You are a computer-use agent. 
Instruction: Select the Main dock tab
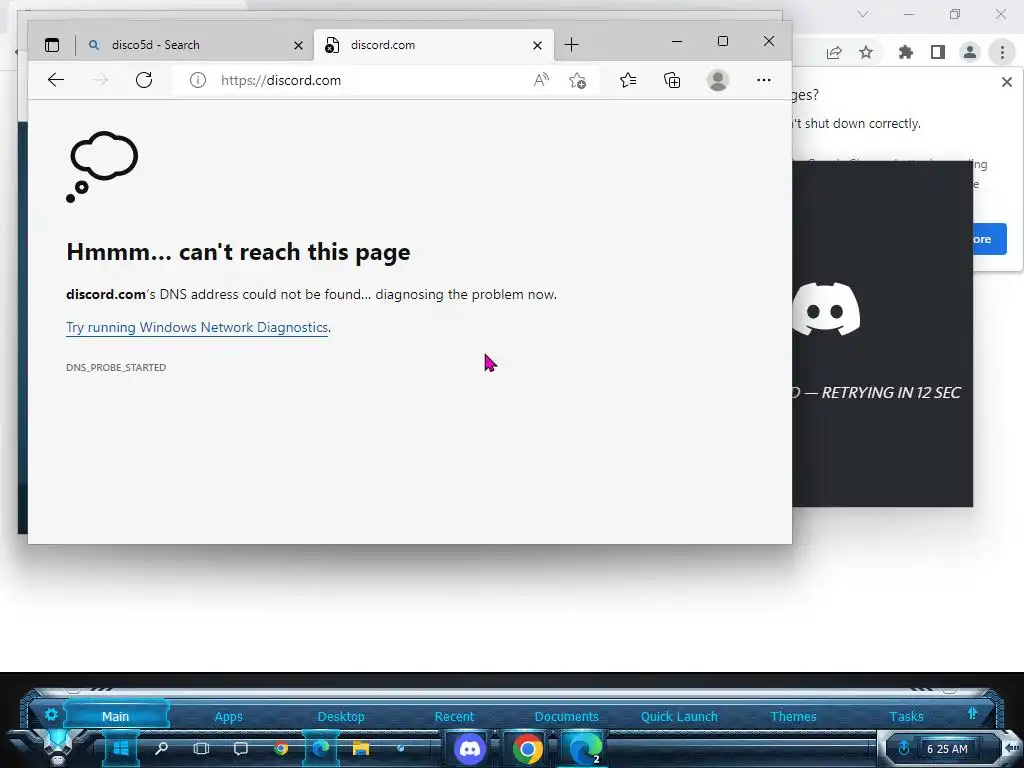pyautogui.click(x=116, y=716)
